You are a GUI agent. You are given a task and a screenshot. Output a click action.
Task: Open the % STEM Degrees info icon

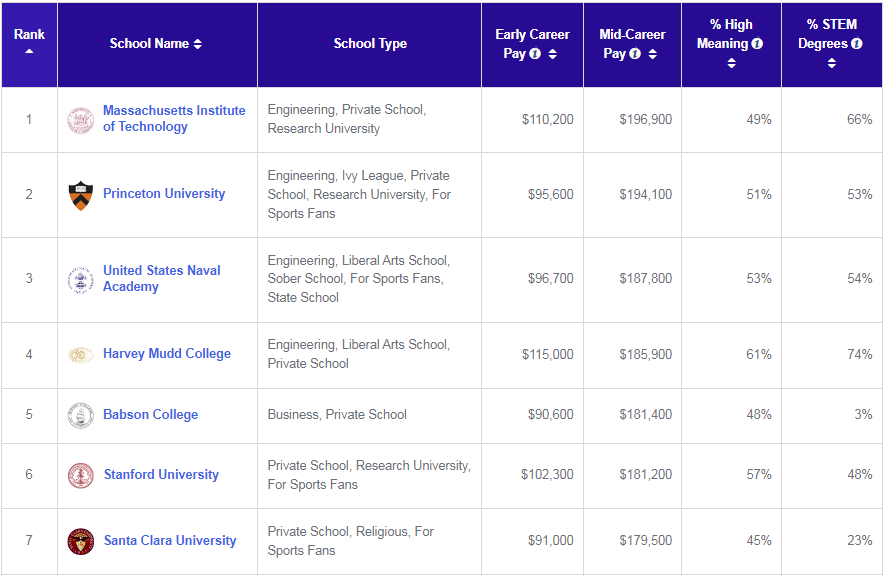[857, 43]
